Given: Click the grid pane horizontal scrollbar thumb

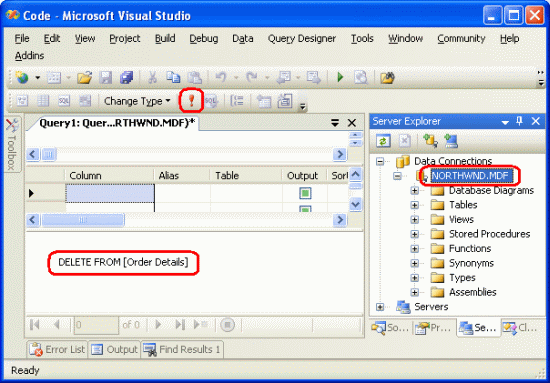Looking at the screenshot, I should click(x=83, y=220).
